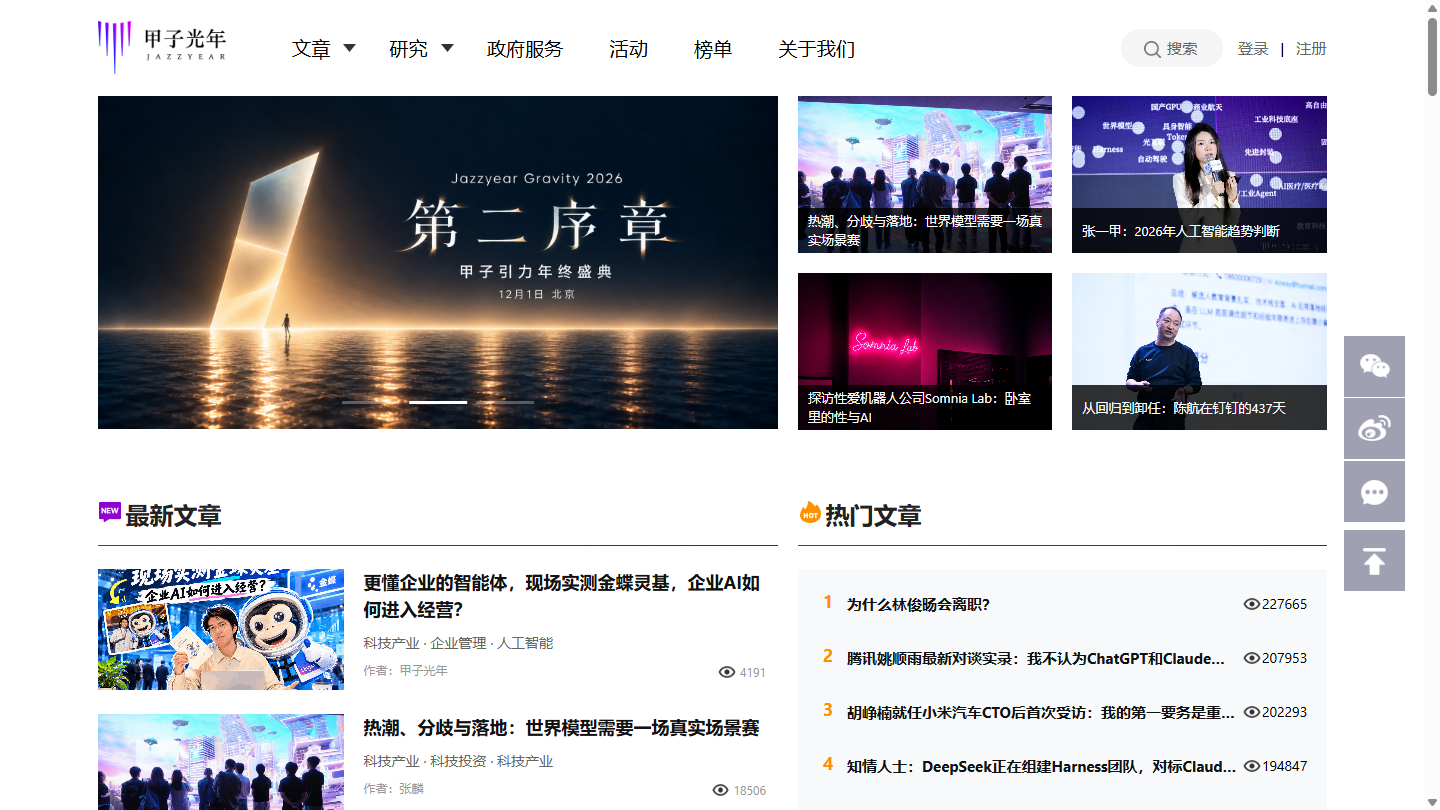Go to 政府服务 page
This screenshot has height=810, width=1440.
pos(525,49)
